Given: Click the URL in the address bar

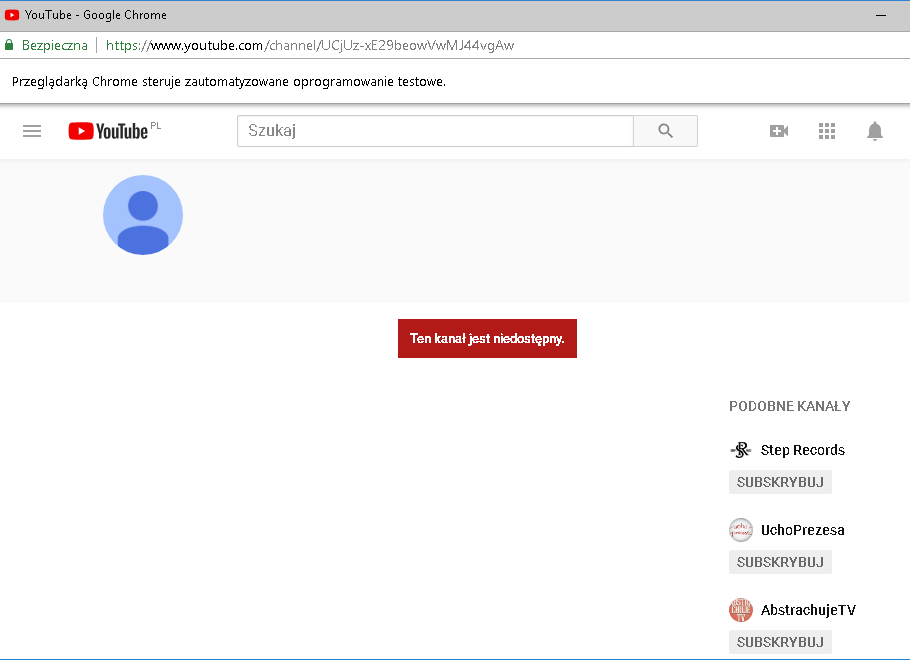Looking at the screenshot, I should (x=310, y=45).
